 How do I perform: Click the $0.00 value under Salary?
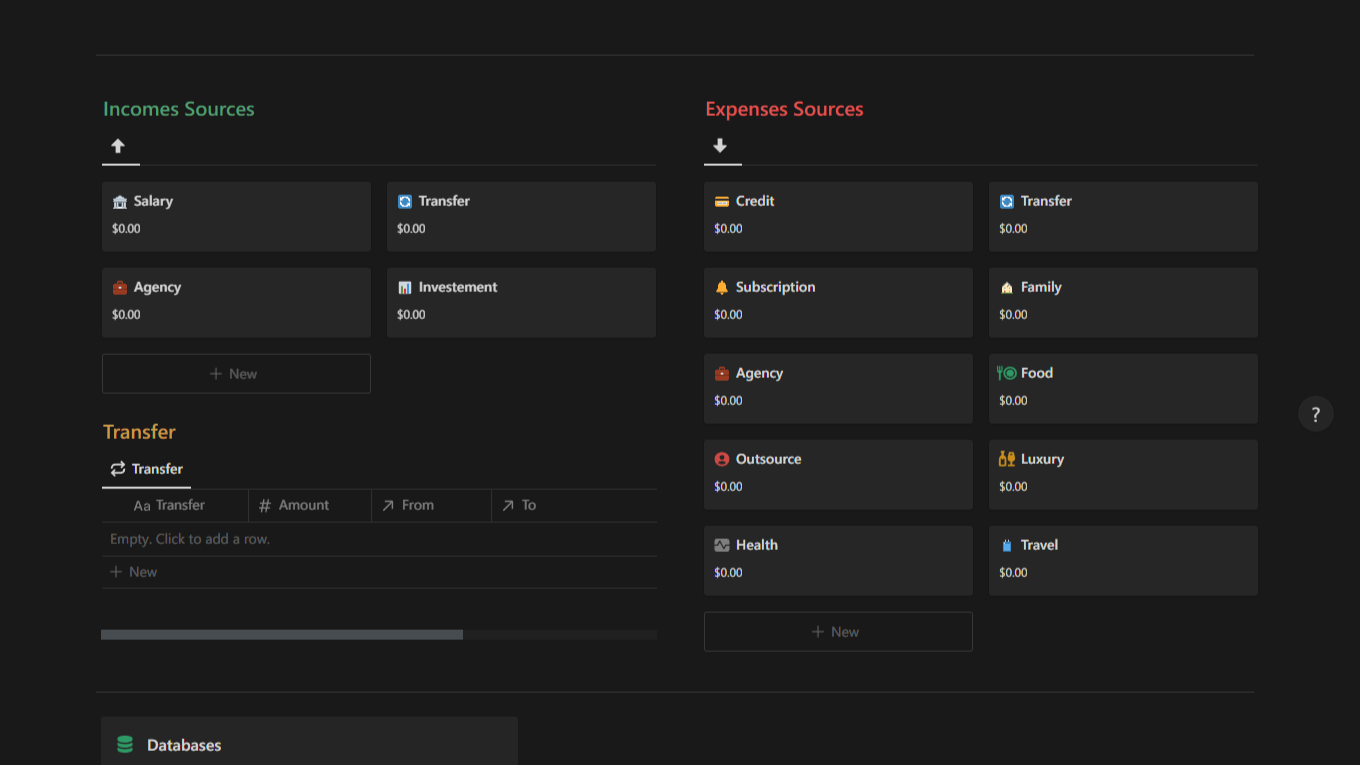click(126, 229)
